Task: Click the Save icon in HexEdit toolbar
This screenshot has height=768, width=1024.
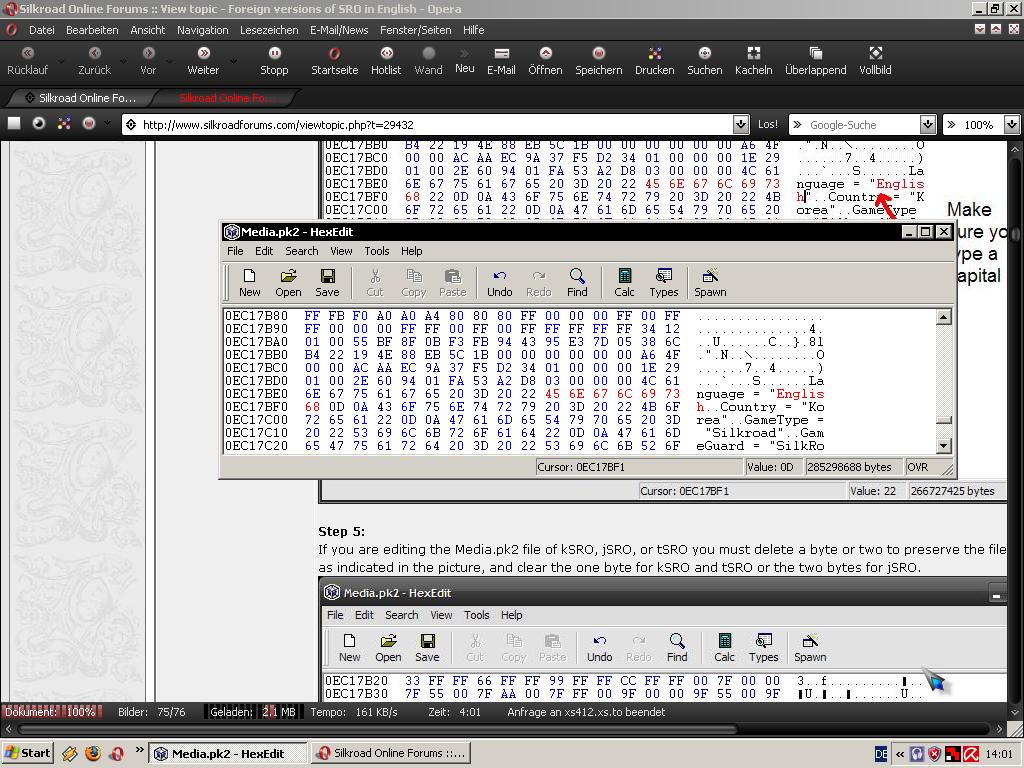Action: tap(327, 282)
